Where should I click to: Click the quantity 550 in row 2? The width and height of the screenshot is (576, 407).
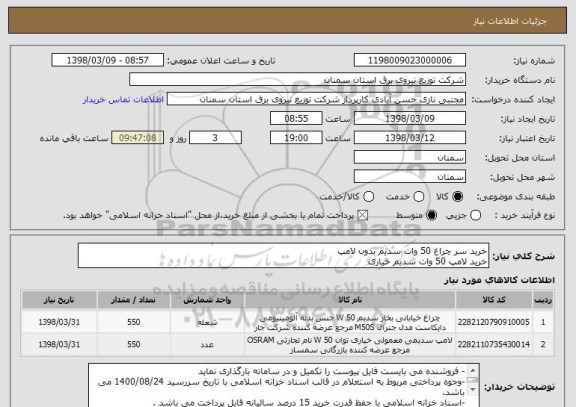133,345
